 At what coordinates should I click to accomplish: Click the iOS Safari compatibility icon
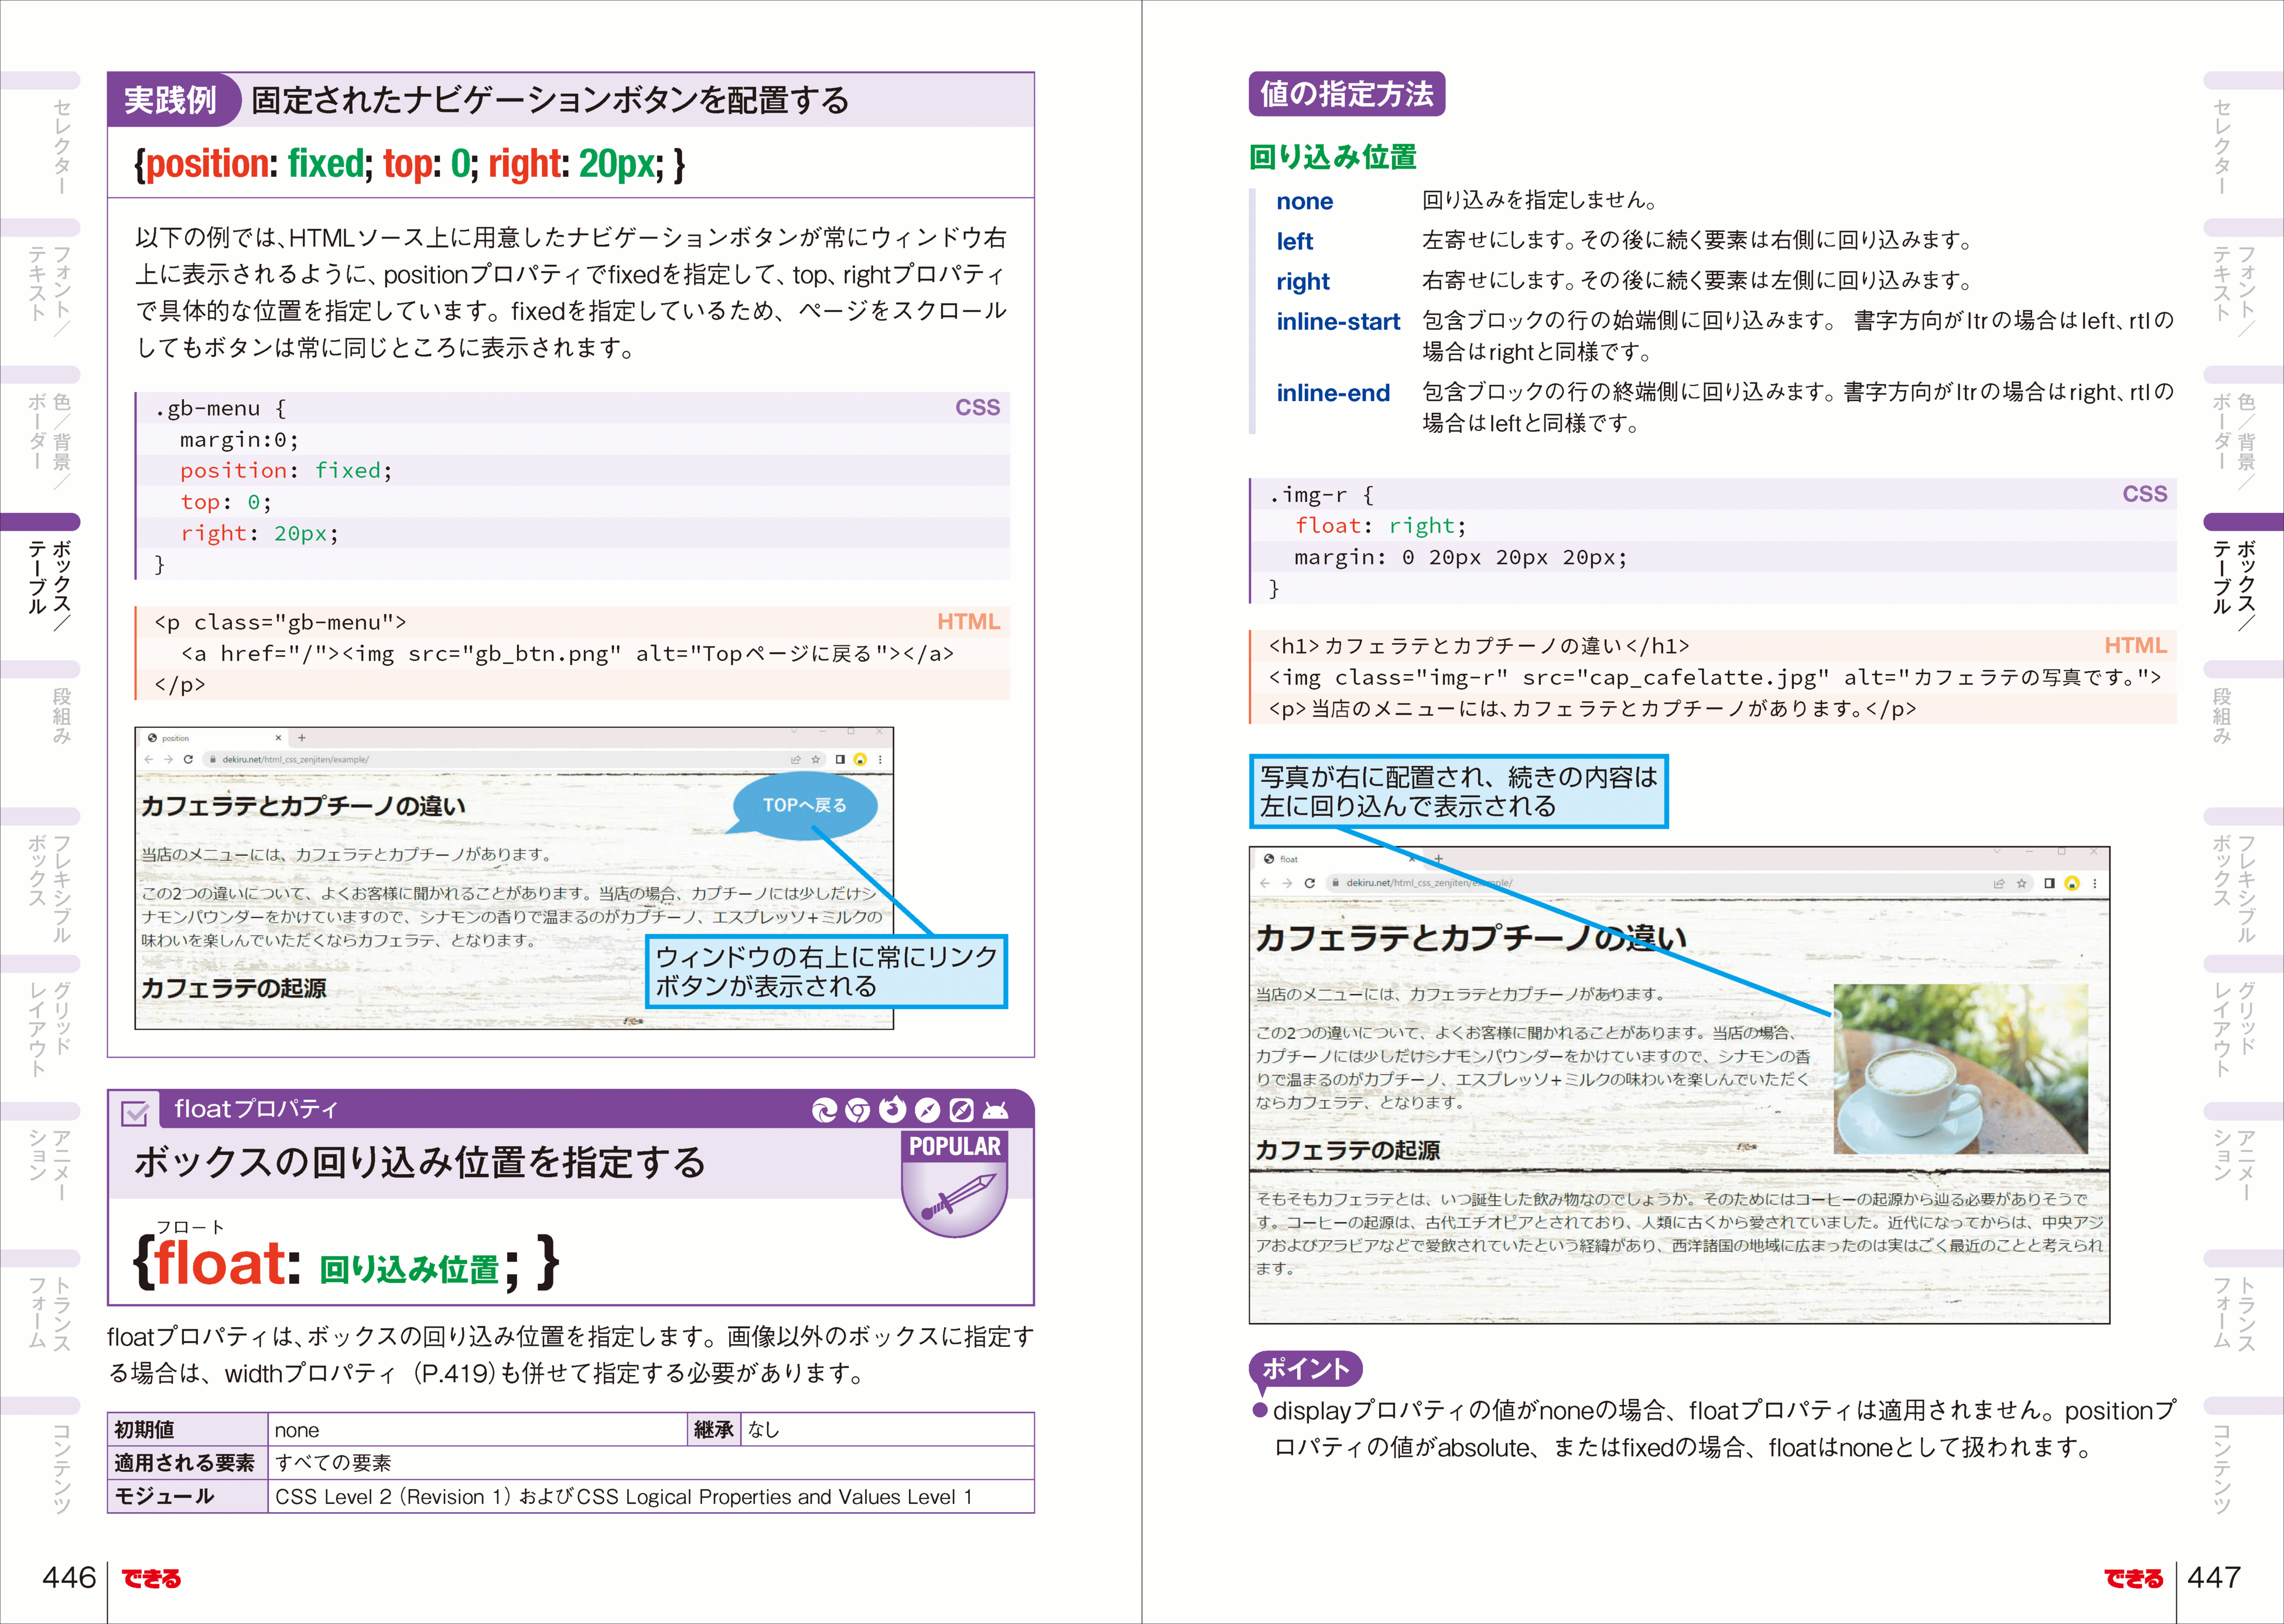962,1110
